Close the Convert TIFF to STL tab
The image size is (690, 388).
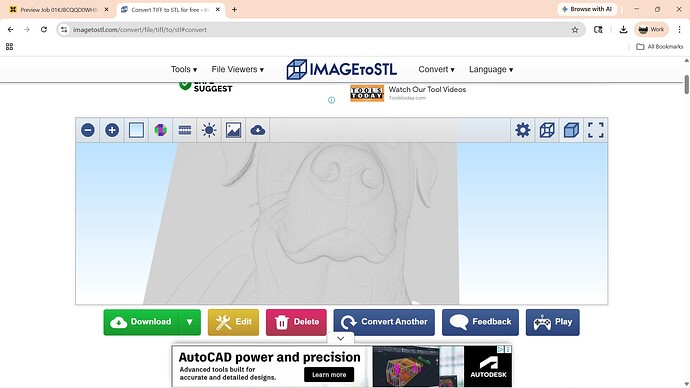click(x=217, y=9)
